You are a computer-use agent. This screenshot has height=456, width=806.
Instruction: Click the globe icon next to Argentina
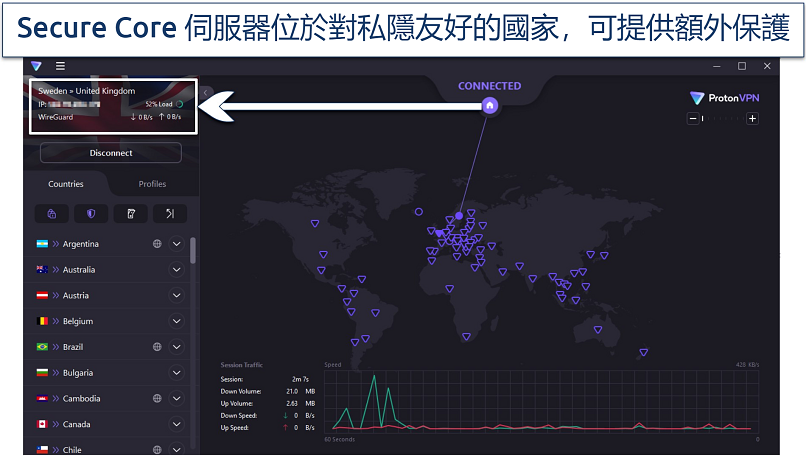(x=157, y=244)
